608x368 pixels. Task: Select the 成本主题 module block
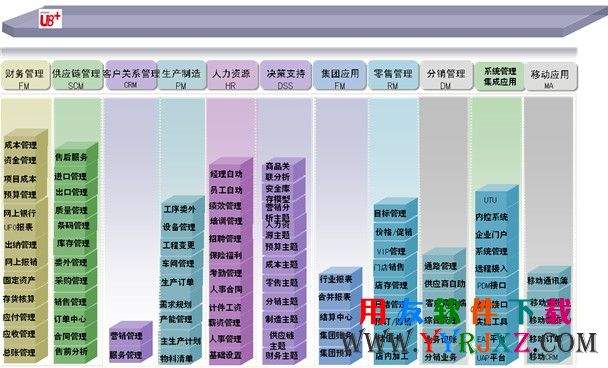282,264
